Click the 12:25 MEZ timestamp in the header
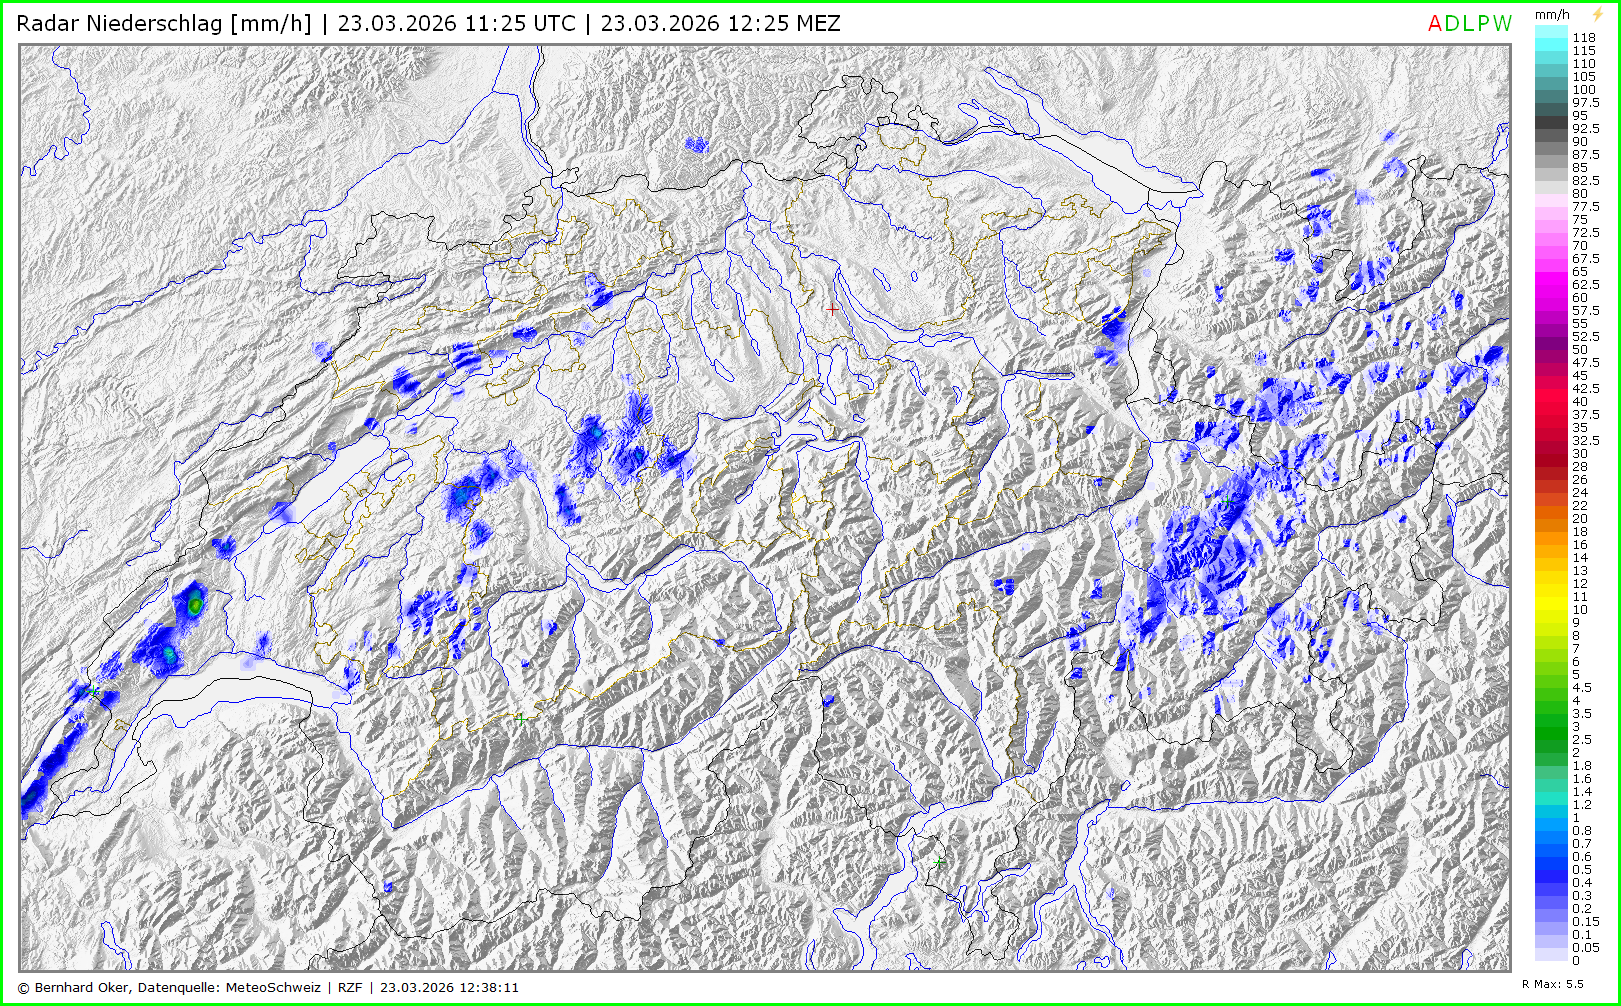The image size is (1621, 1006). 720,24
